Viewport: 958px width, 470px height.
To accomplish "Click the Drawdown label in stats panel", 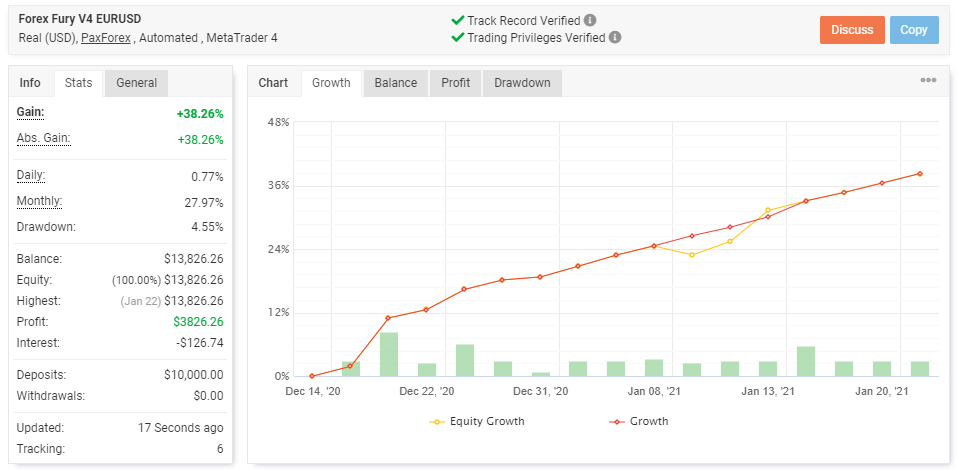I will point(46,227).
